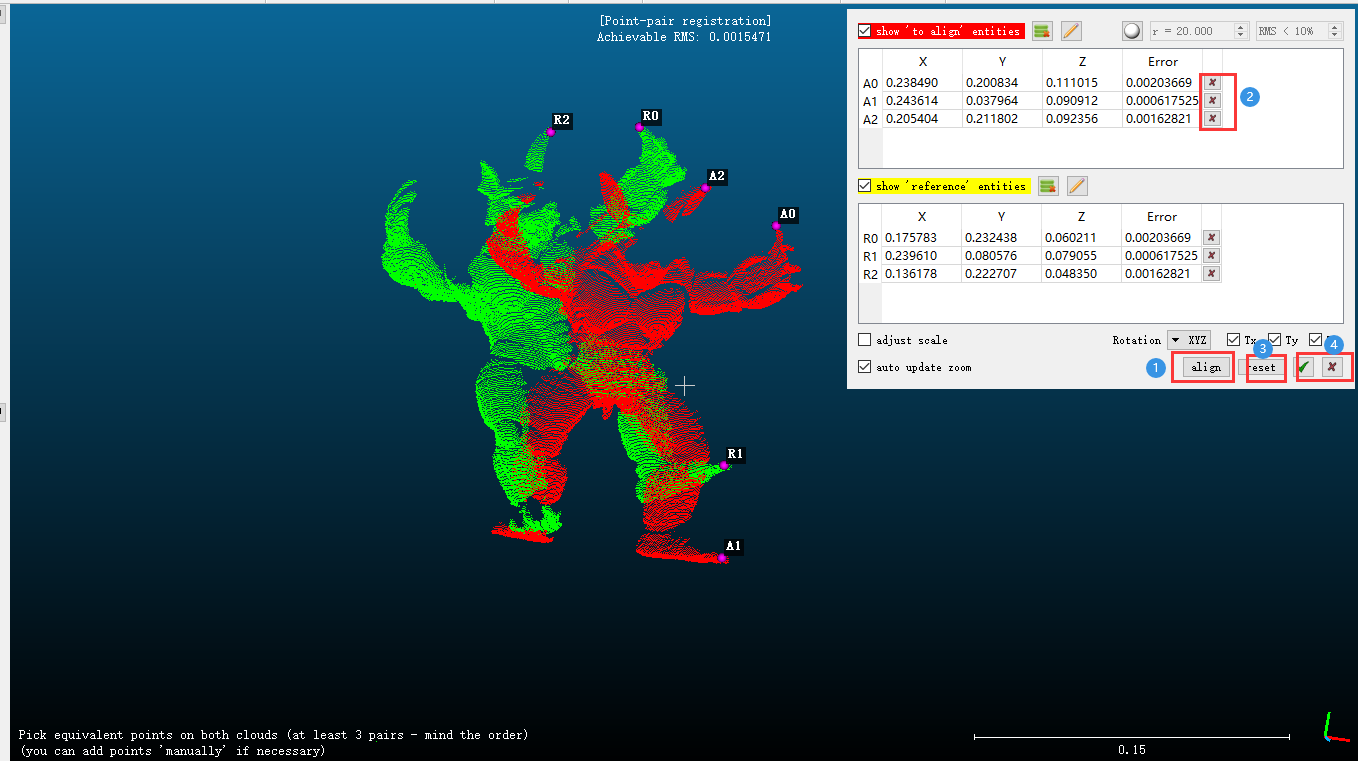Select the A0 row header
The height and width of the screenshot is (761, 1358).
tap(870, 83)
